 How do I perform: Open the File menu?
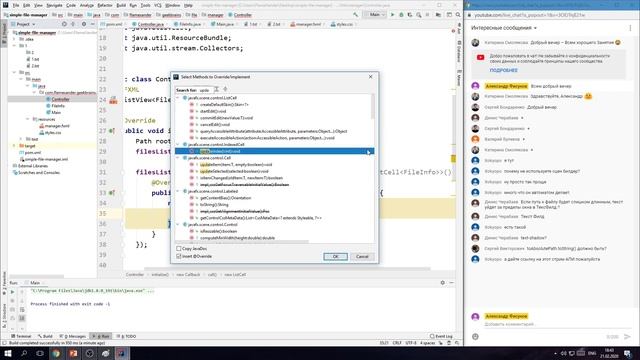click(x=16, y=5)
